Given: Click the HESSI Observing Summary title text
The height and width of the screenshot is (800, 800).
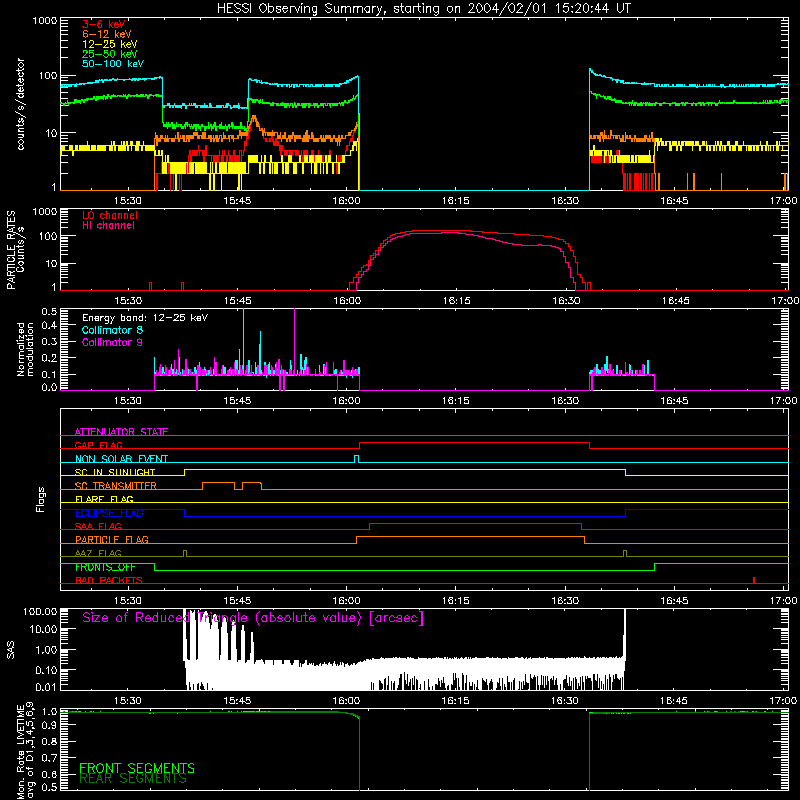Looking at the screenshot, I should pos(423,9).
